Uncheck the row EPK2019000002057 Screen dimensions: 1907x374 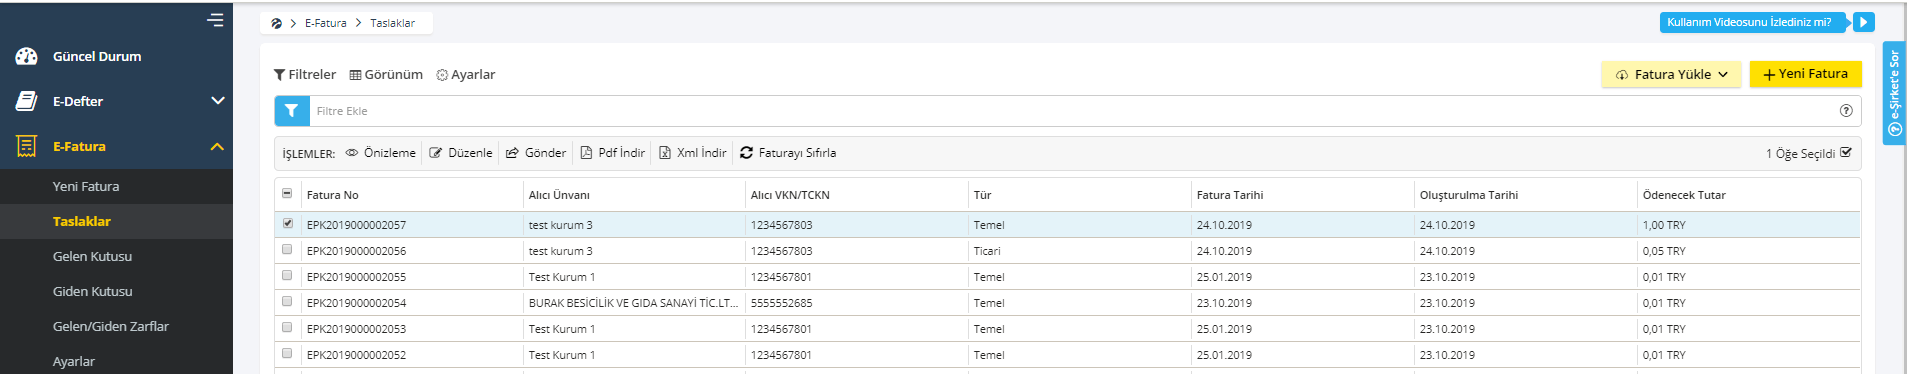coord(287,224)
